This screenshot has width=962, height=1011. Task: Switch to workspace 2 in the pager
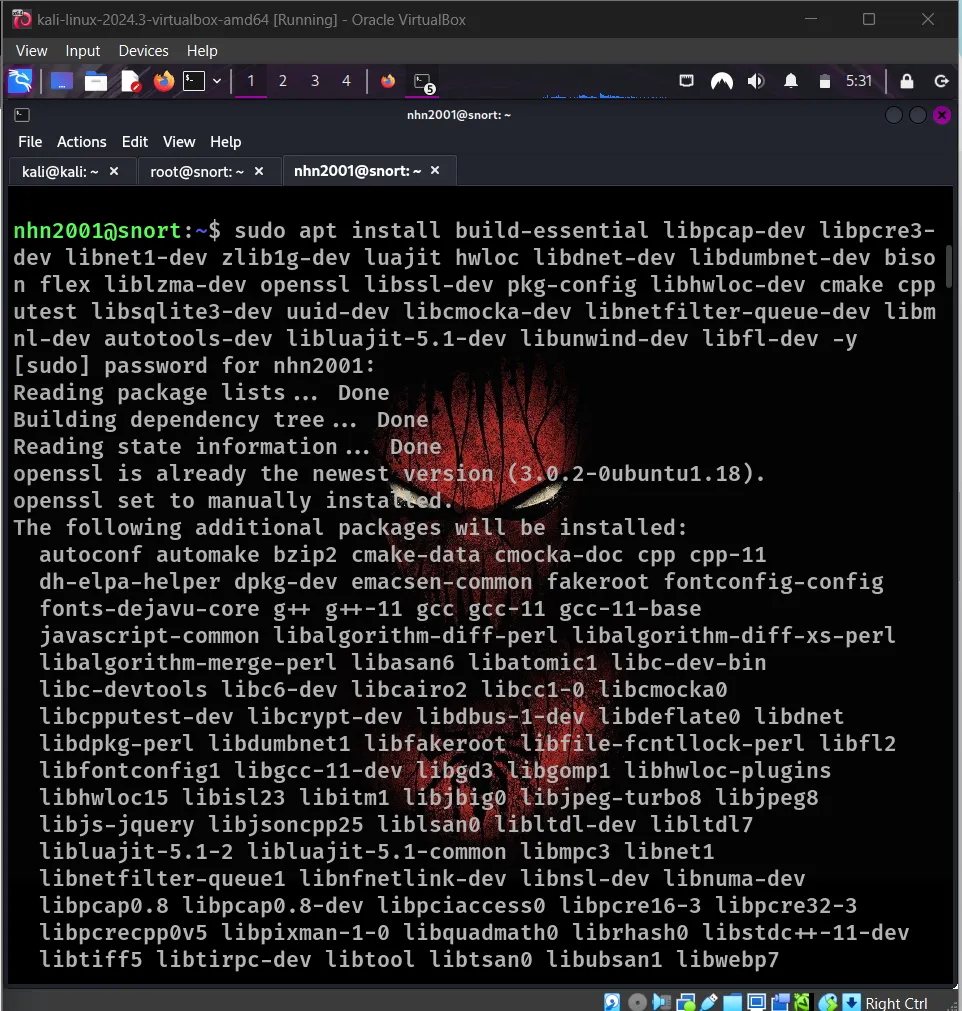[283, 82]
